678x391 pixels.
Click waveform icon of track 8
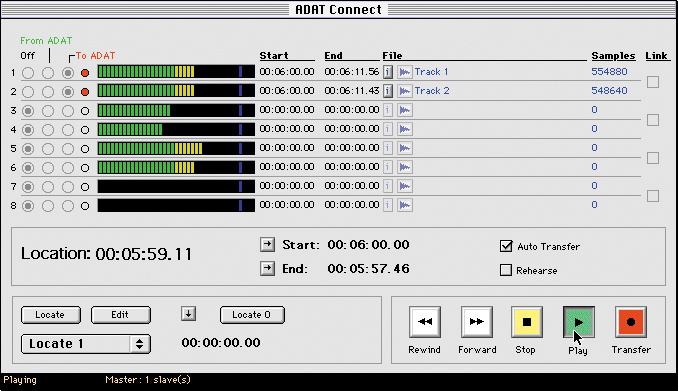(405, 205)
